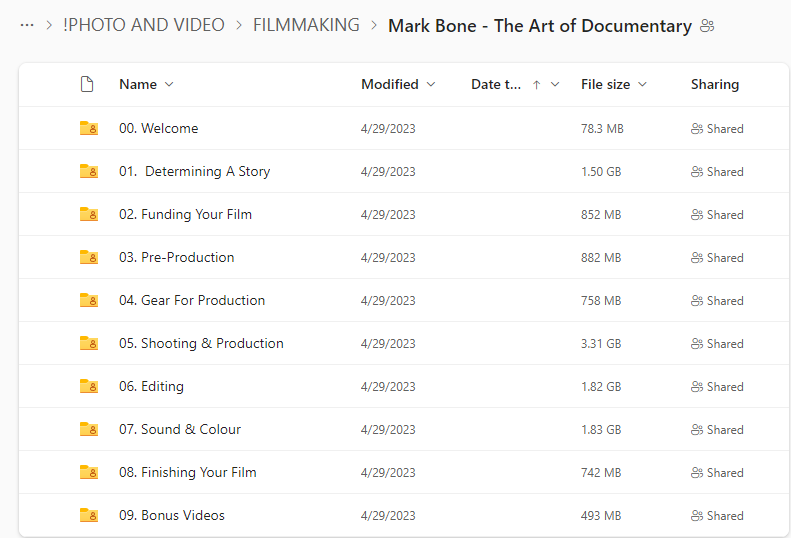Click the folder icon next to 09. Bonus Videos
The width and height of the screenshot is (791, 538).
tap(89, 515)
